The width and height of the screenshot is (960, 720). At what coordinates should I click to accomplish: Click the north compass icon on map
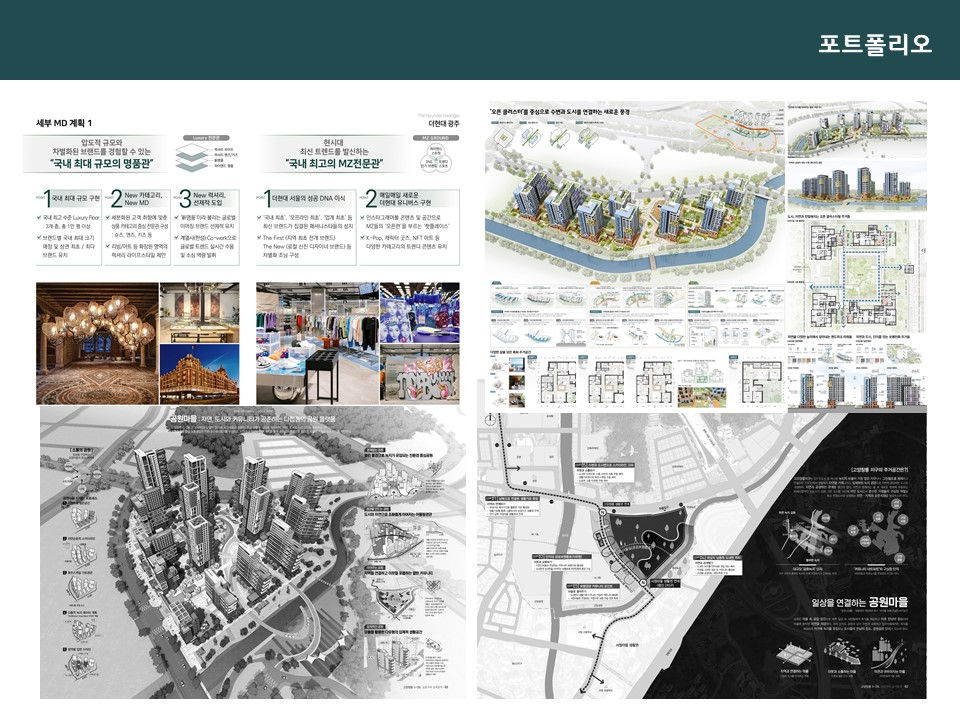coord(490,420)
